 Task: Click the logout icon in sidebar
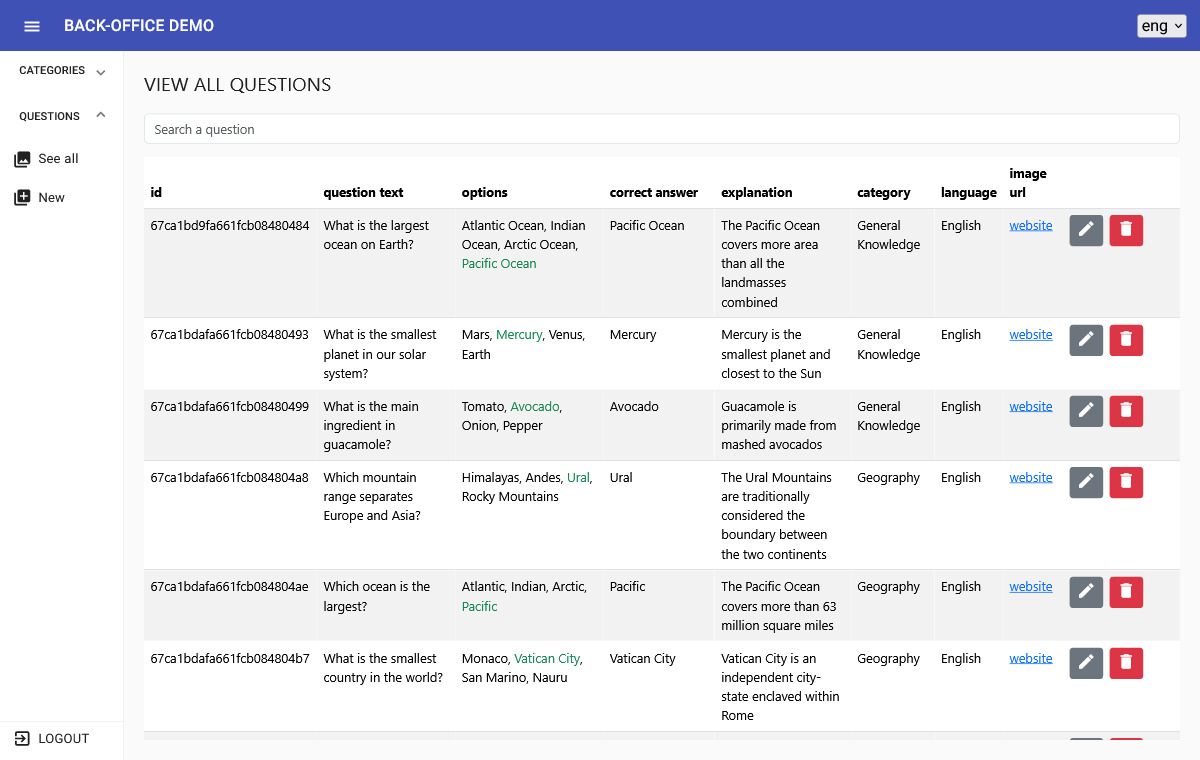click(22, 739)
